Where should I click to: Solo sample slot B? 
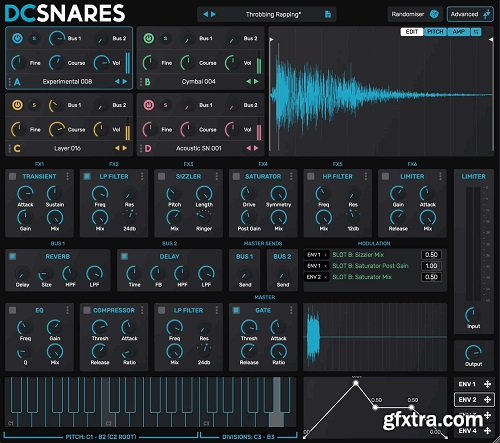coord(165,38)
